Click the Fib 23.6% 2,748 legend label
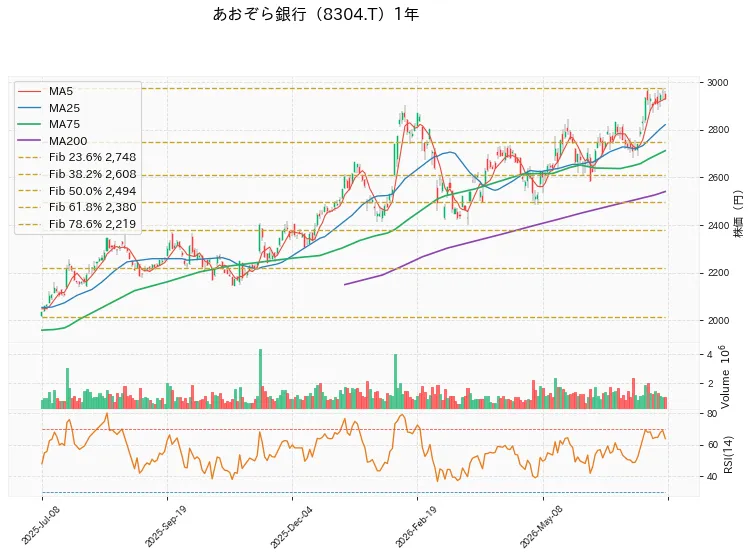 coord(93,157)
